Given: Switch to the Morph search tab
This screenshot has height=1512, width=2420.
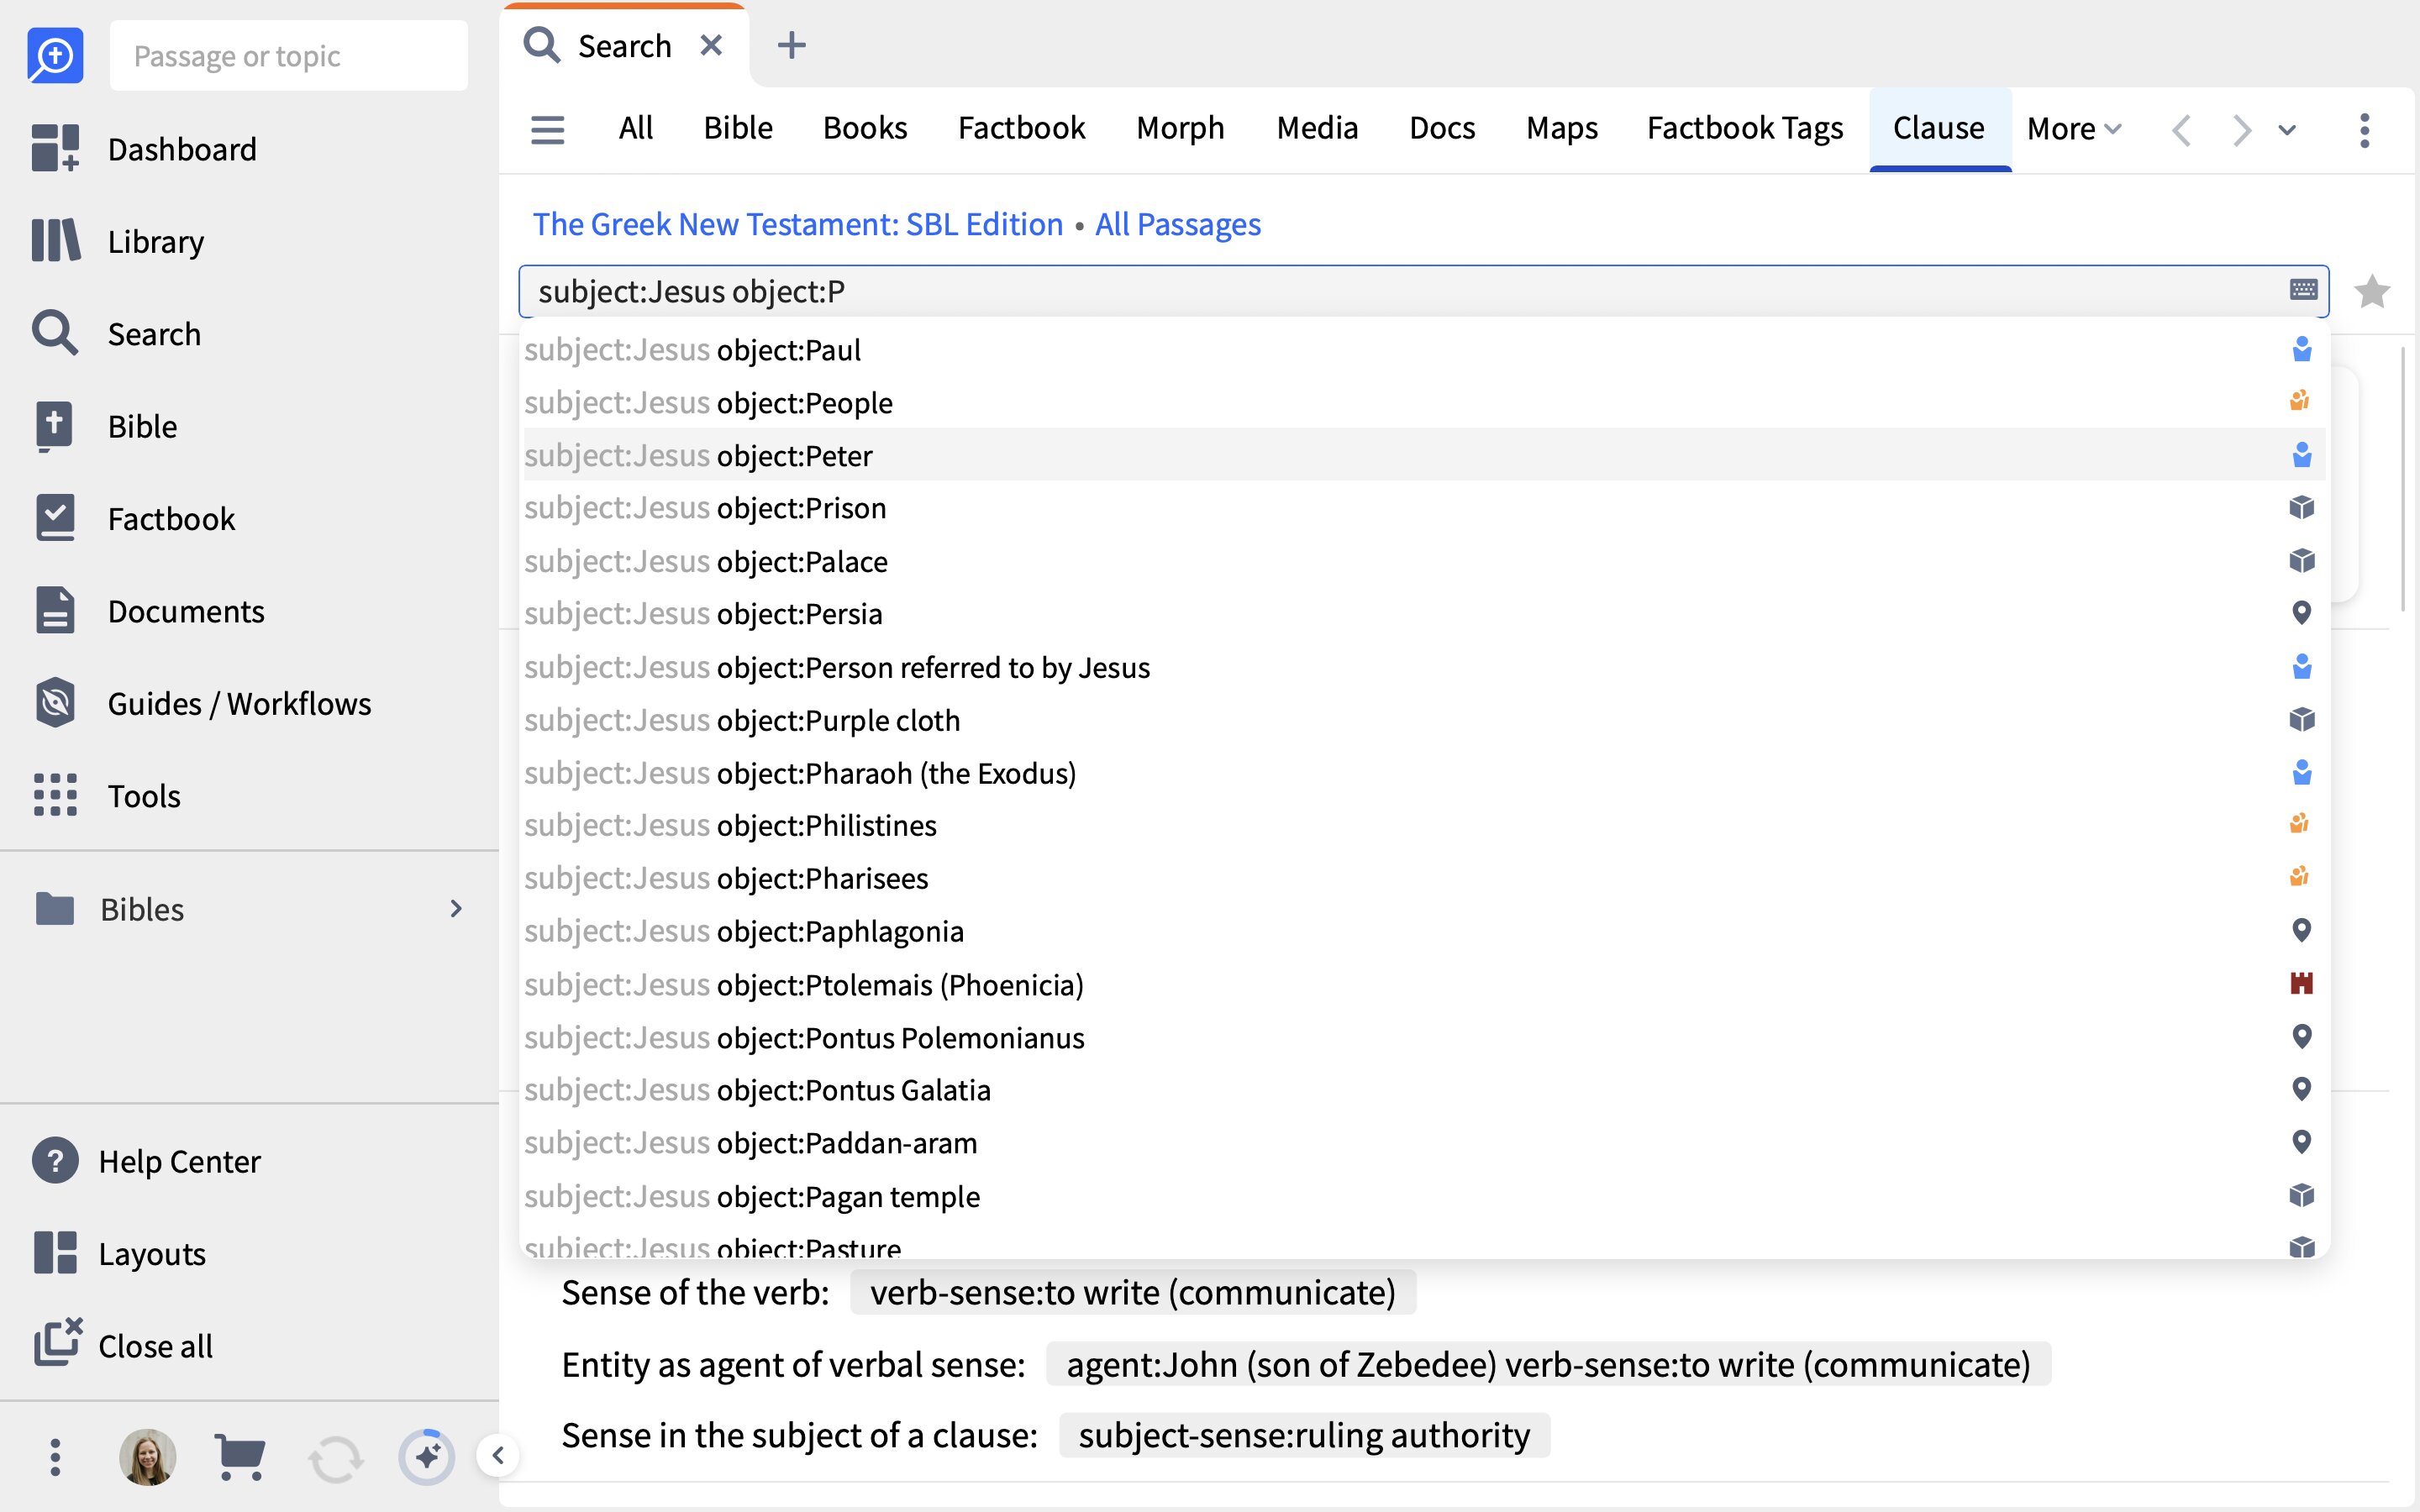Looking at the screenshot, I should 1180,129.
